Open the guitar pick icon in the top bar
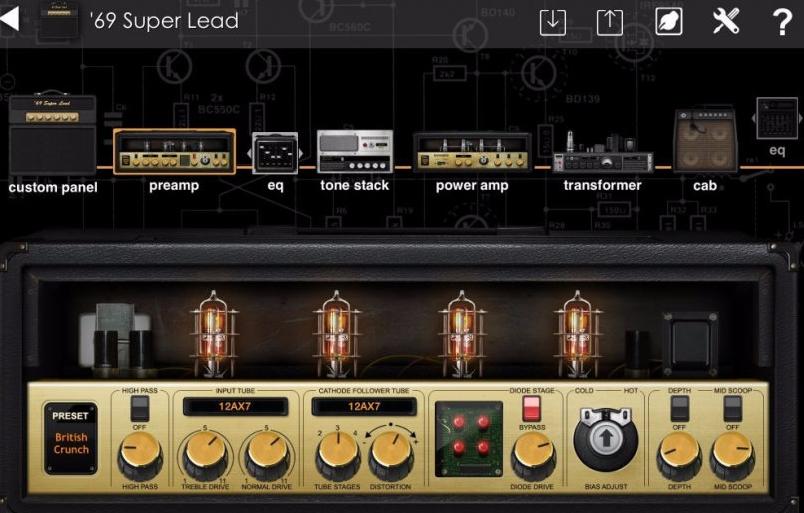 tap(669, 22)
